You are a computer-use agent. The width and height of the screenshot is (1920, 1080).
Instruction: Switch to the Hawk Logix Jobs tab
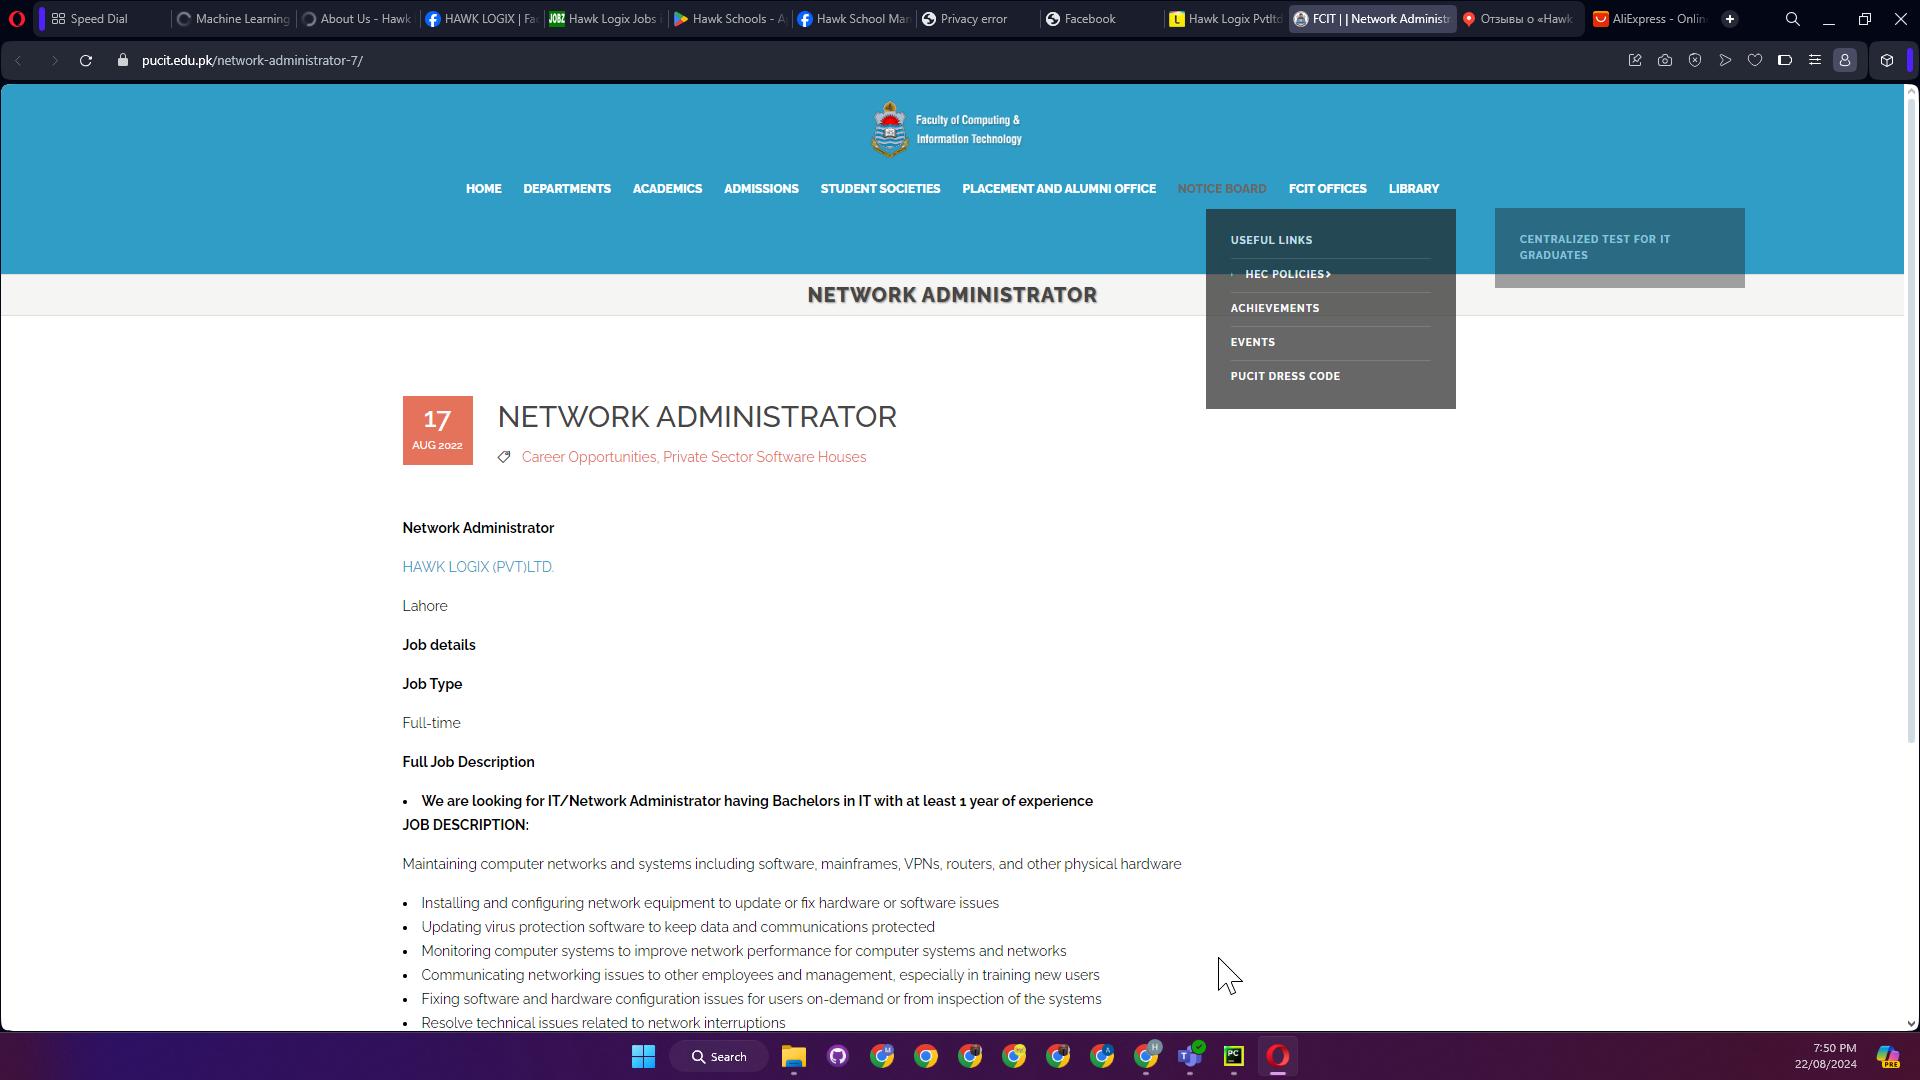tap(605, 19)
